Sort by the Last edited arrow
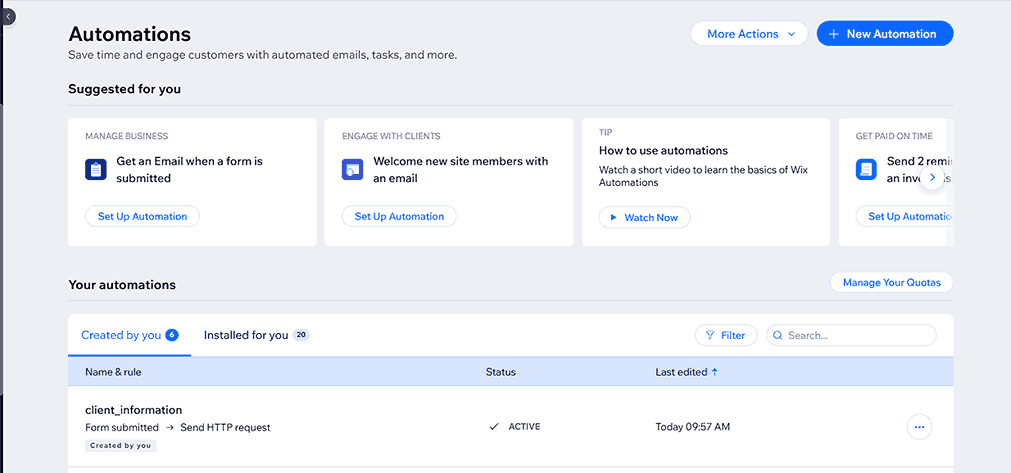Screen dimensions: 1011x473 [x=715, y=372]
